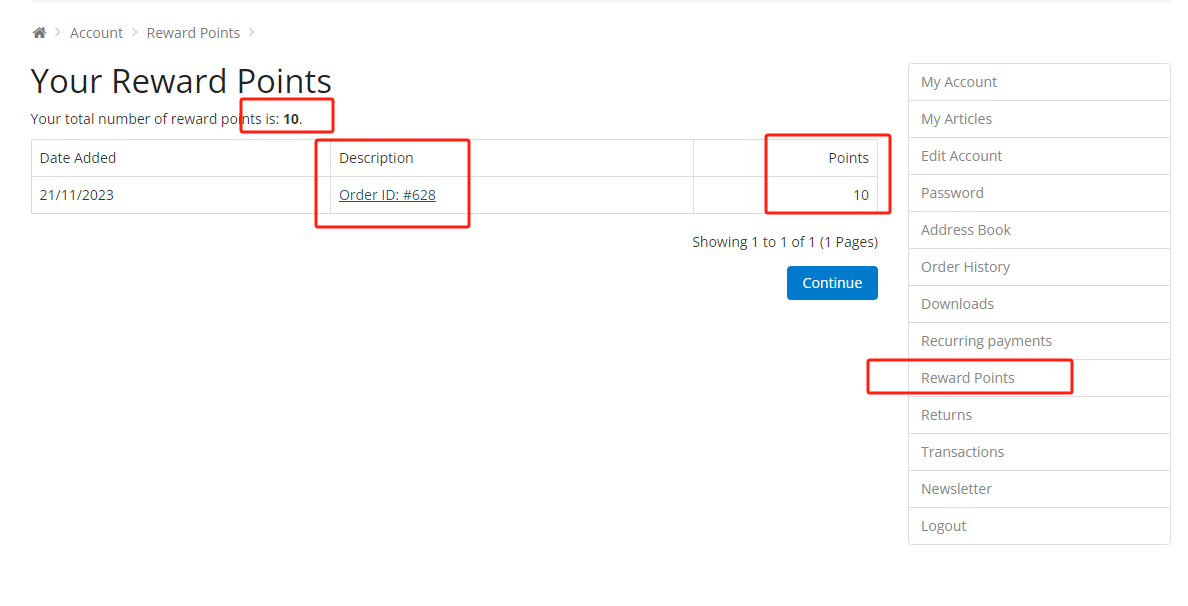Open Address Book in the sidebar
The width and height of the screenshot is (1188, 606).
[x=1039, y=230]
